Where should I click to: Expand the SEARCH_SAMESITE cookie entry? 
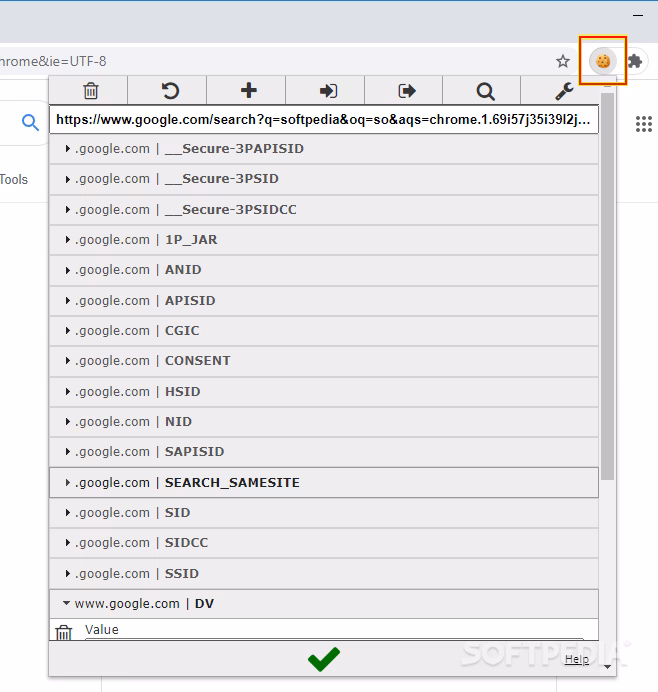click(x=324, y=482)
